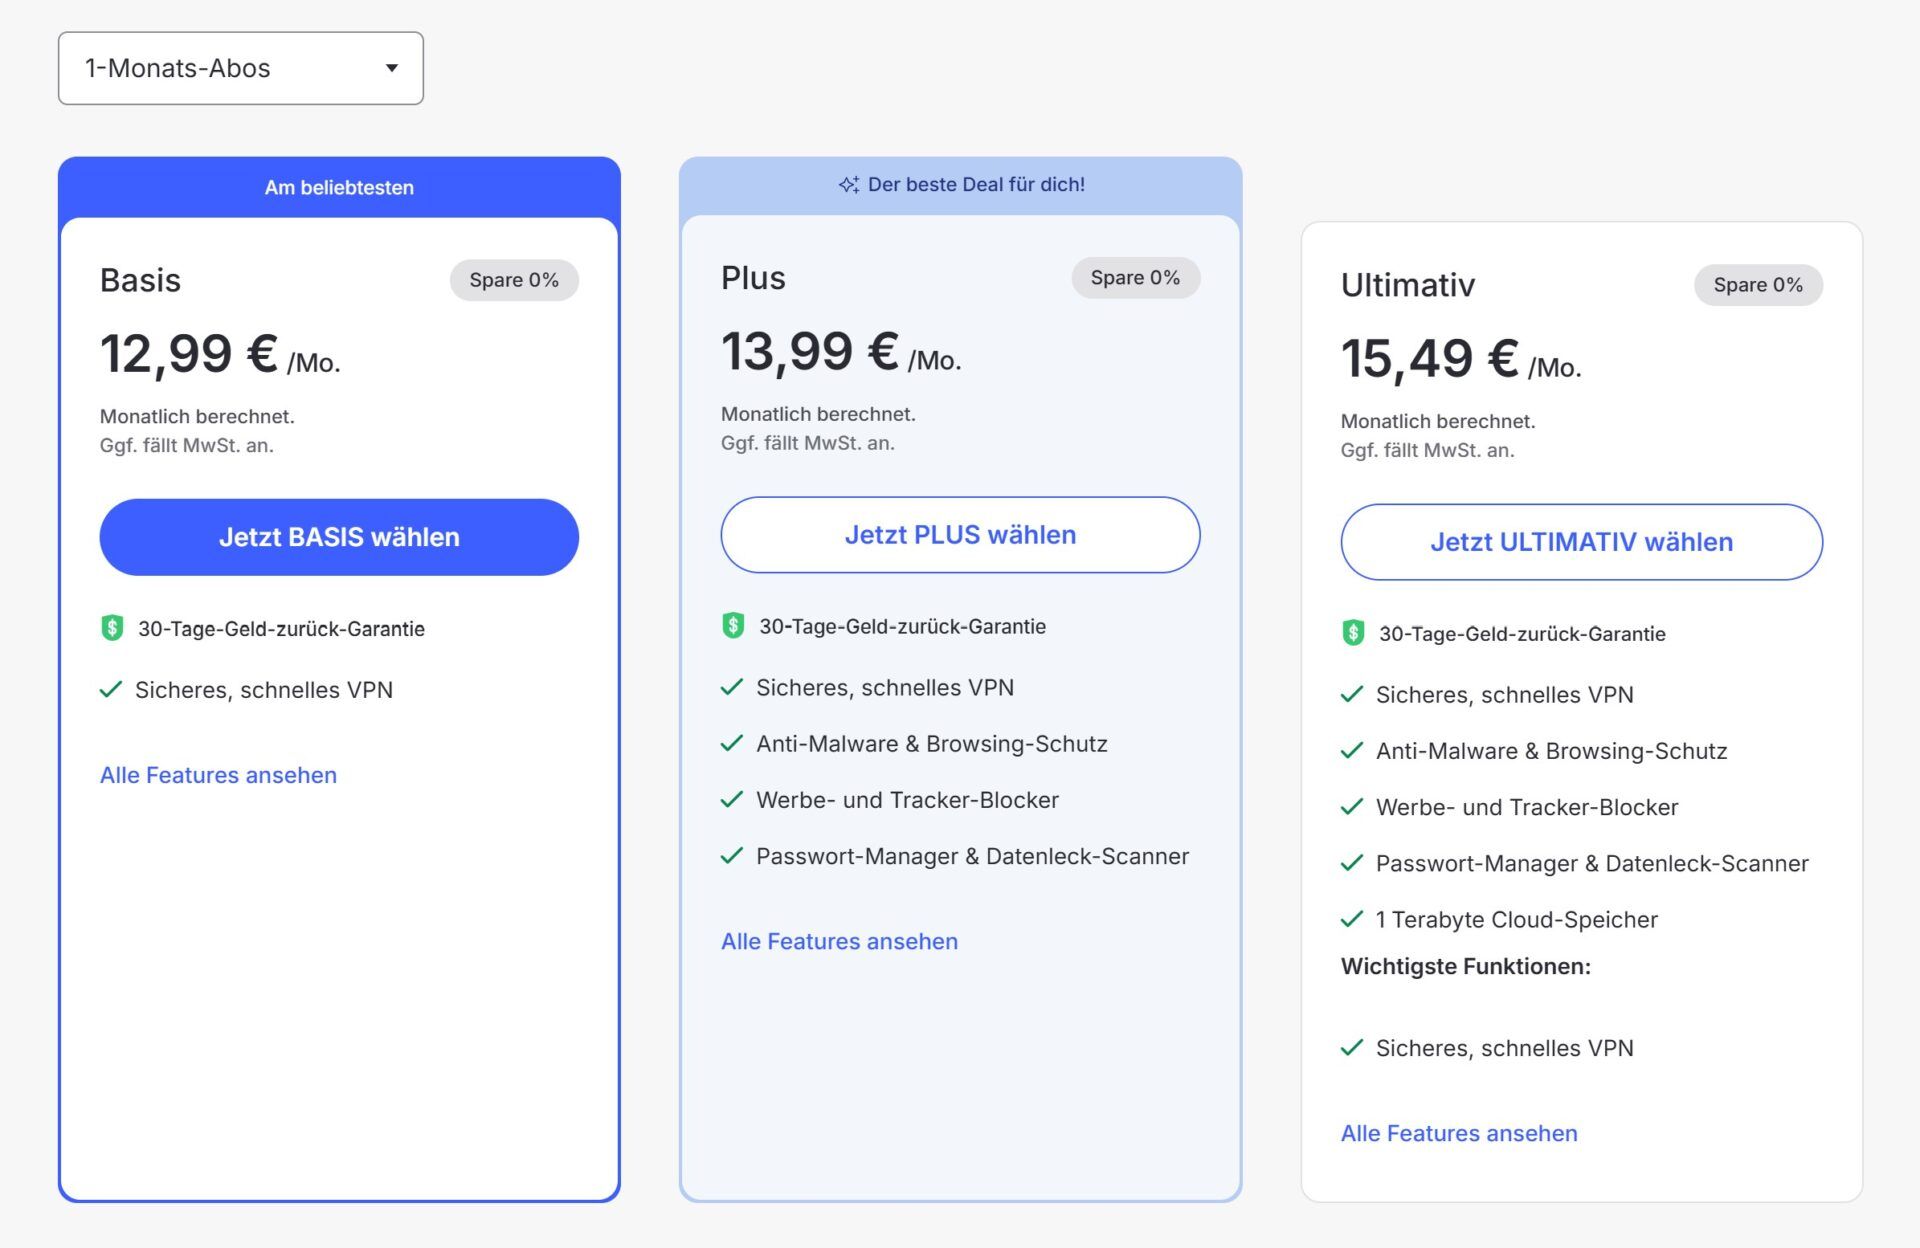Click 1 Terabyte Cloud-Speicher feature text
1920x1248 pixels.
(x=1516, y=920)
